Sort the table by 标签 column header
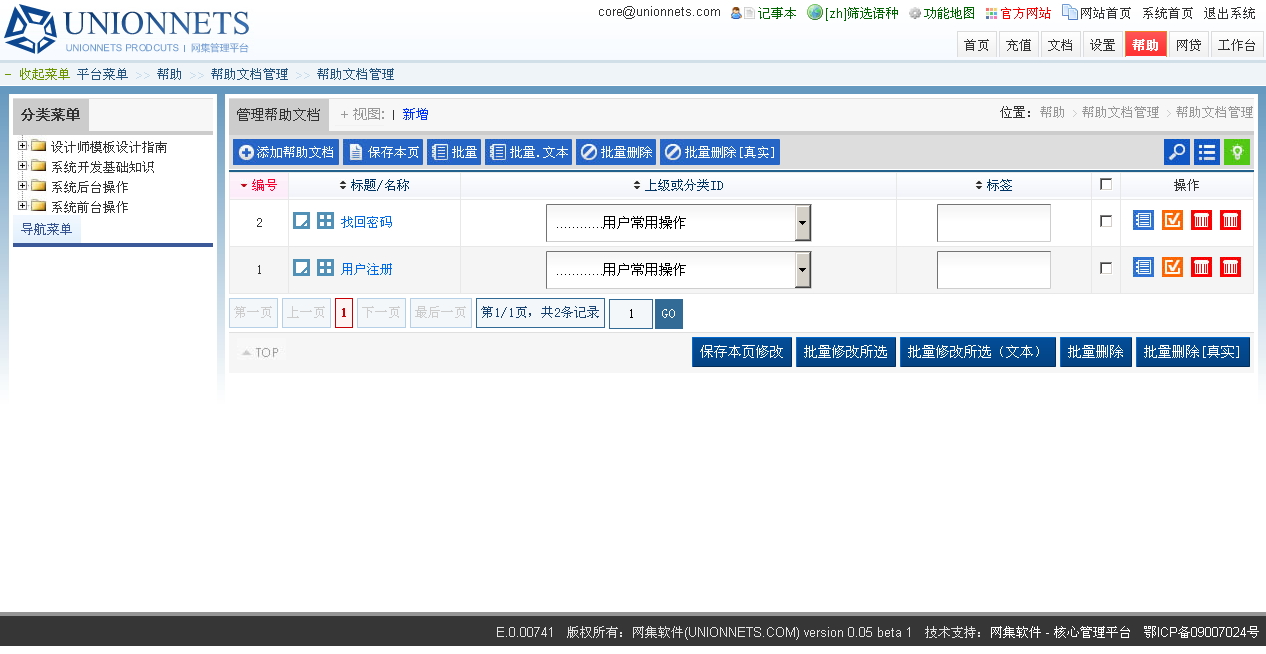The height and width of the screenshot is (654, 1266). click(x=994, y=185)
